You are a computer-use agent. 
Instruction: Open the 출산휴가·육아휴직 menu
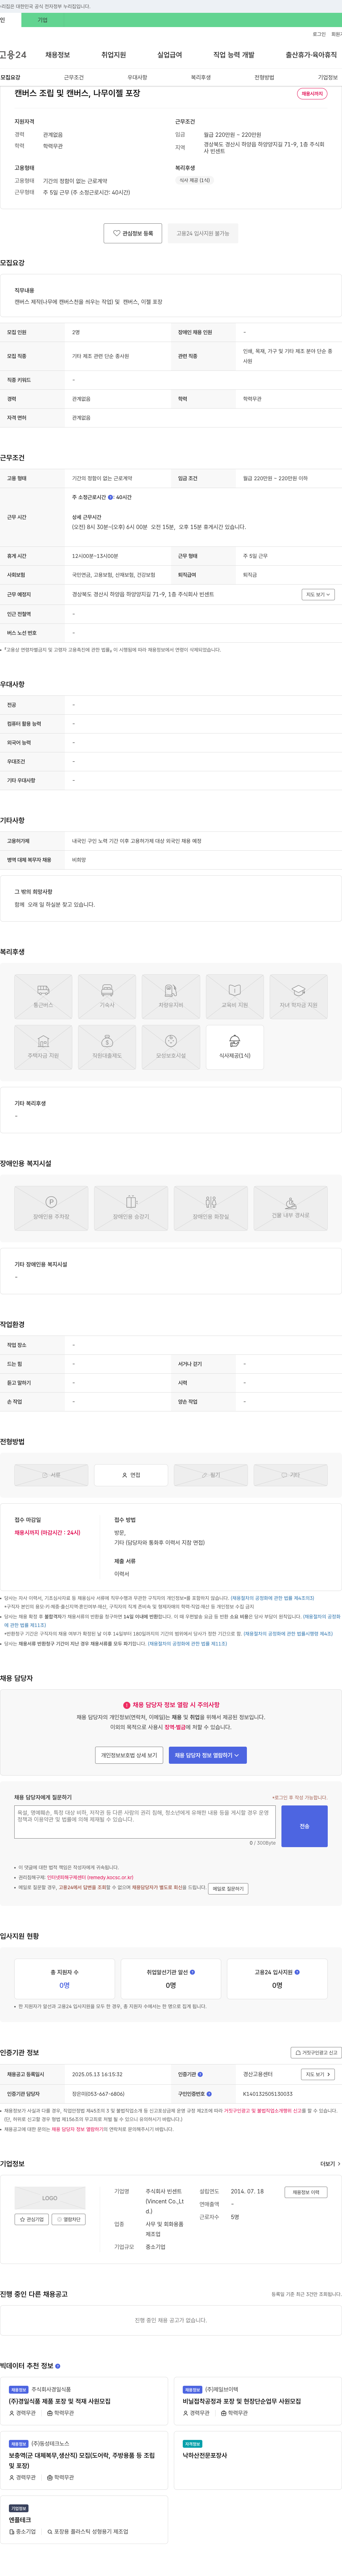pos(311,55)
